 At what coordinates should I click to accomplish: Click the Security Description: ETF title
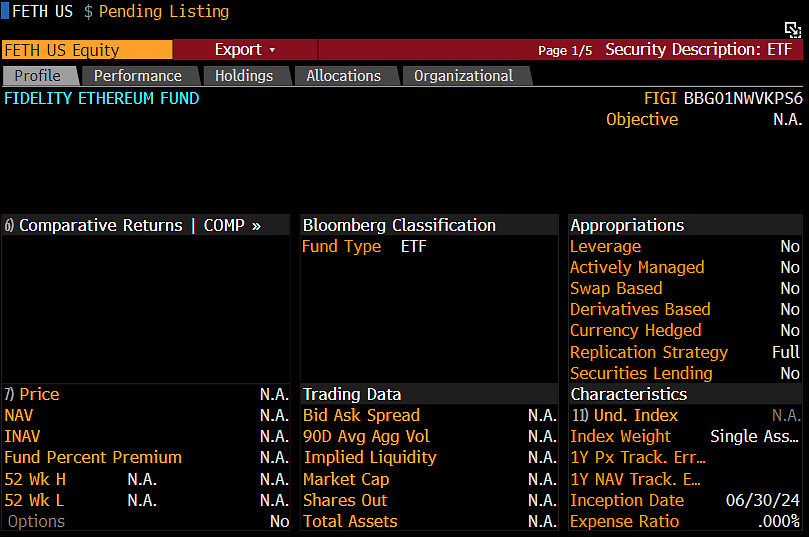(699, 50)
